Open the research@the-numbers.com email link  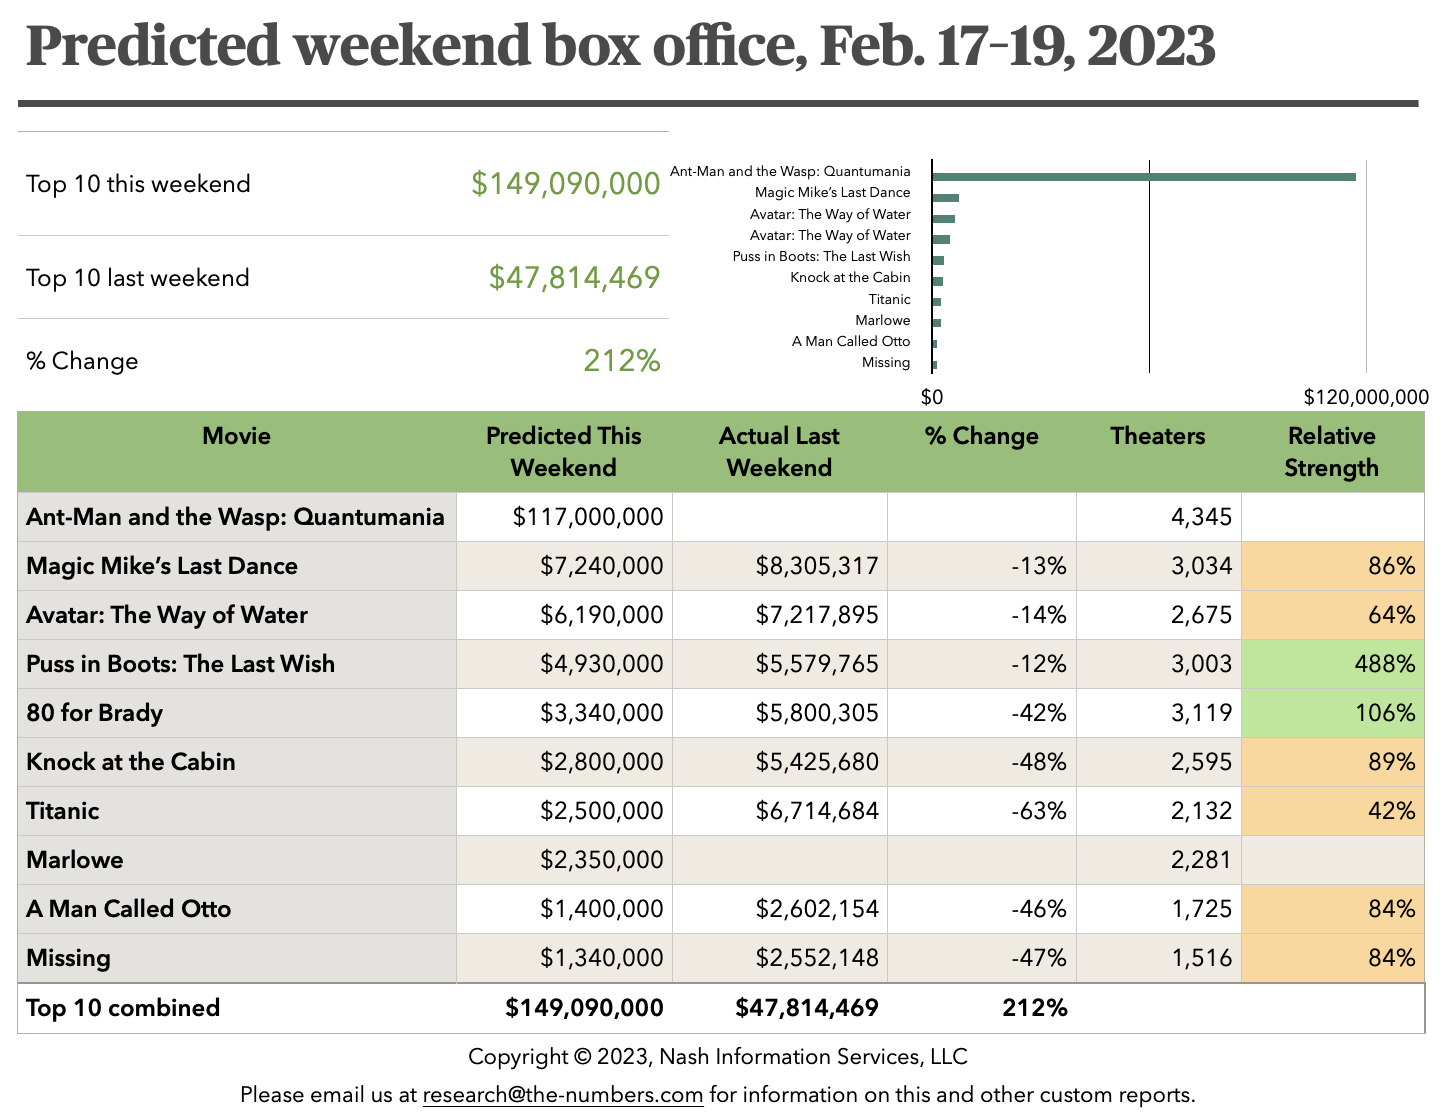(x=562, y=1094)
